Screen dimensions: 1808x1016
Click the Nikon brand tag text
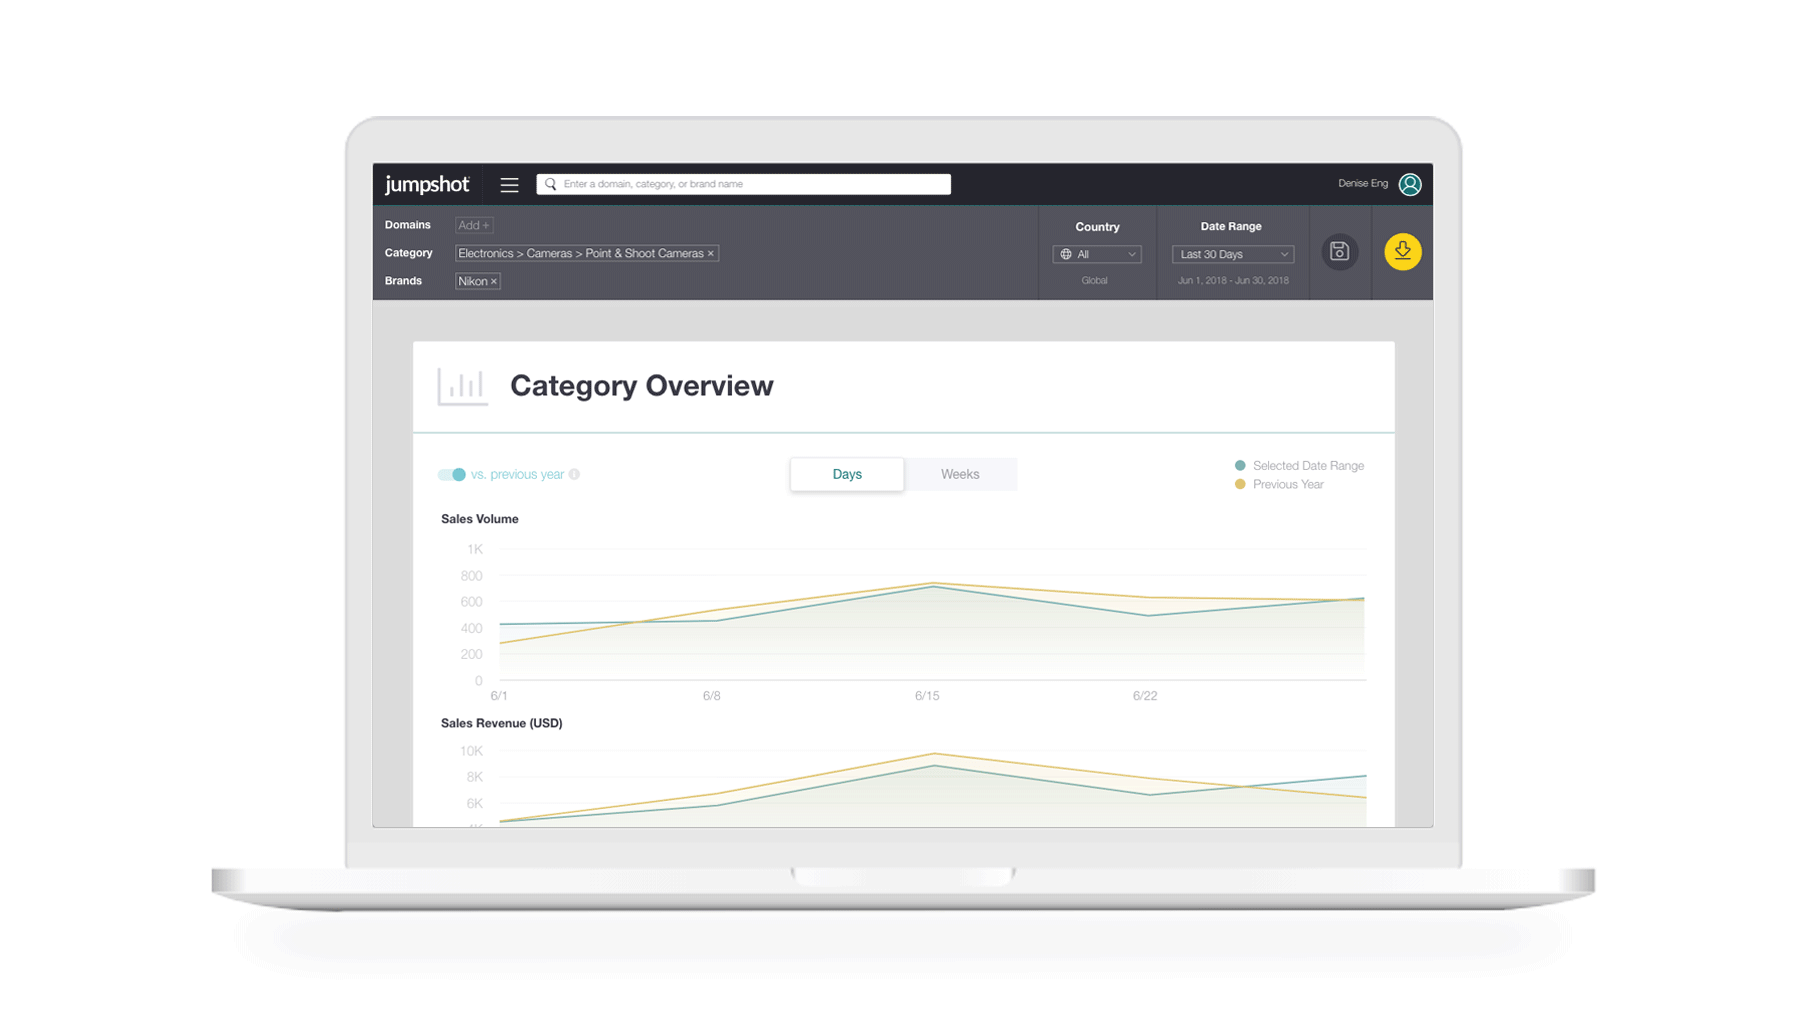click(472, 282)
